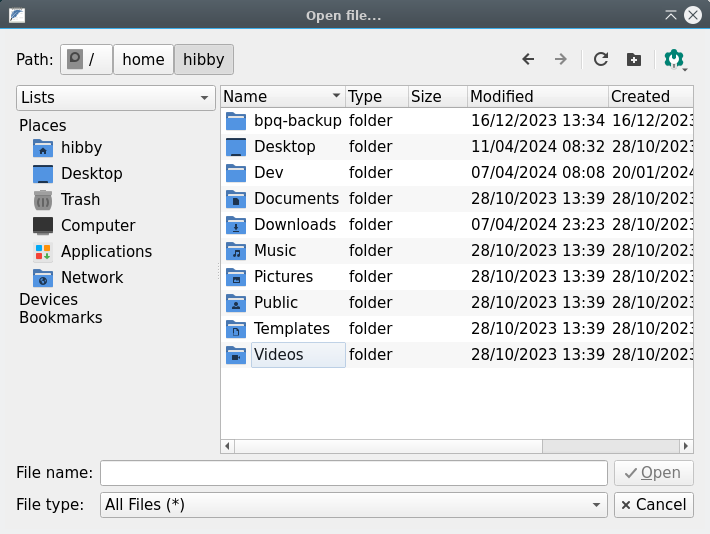This screenshot has width=710, height=534.
Task: Select the Network place
Action: [91, 277]
